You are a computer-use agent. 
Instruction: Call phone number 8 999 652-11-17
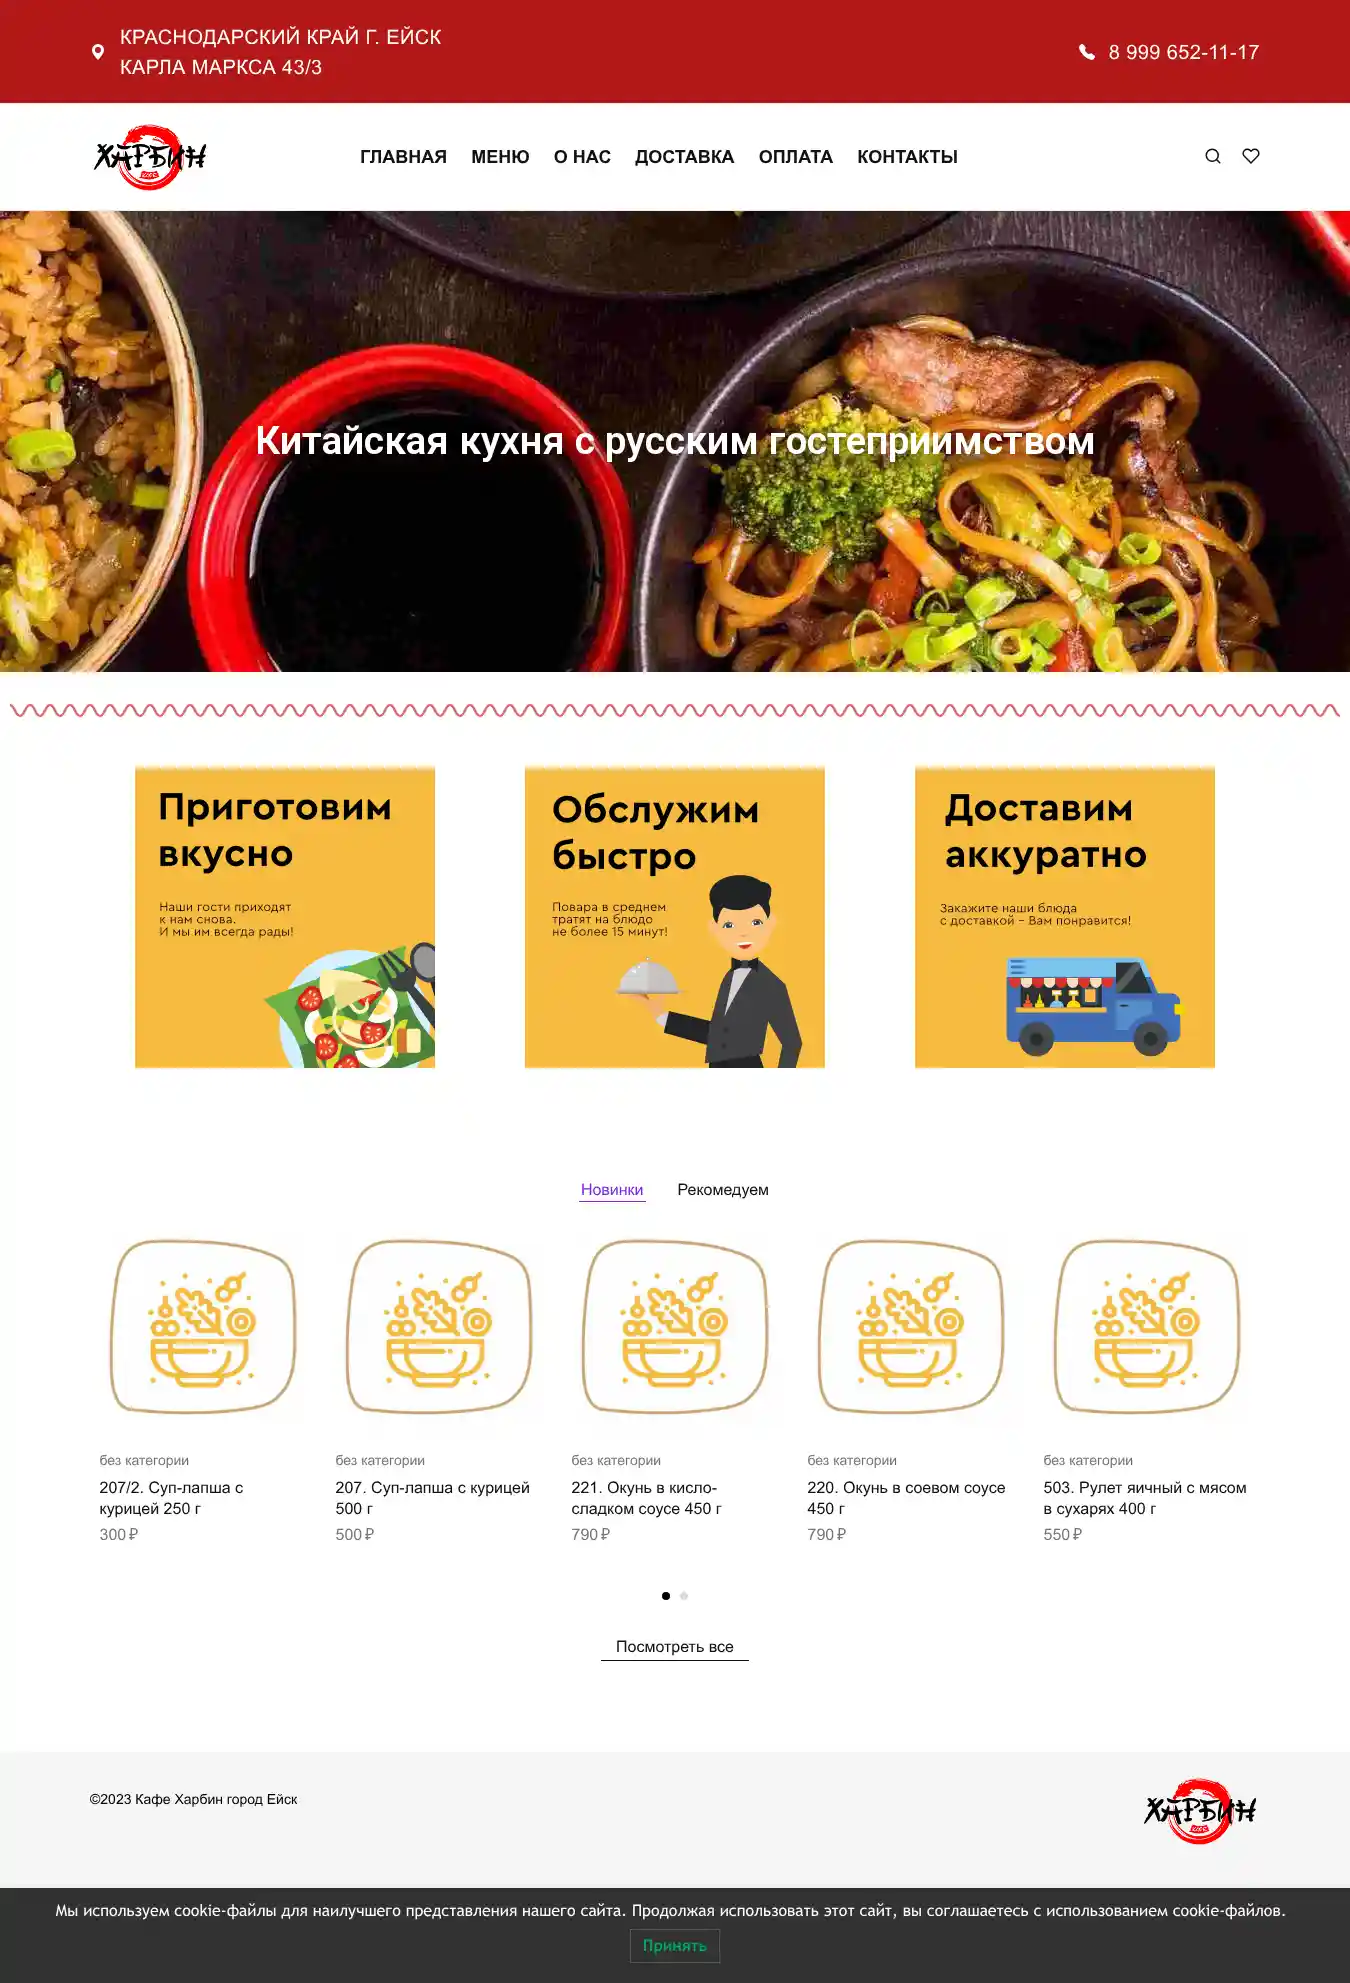pos(1183,52)
